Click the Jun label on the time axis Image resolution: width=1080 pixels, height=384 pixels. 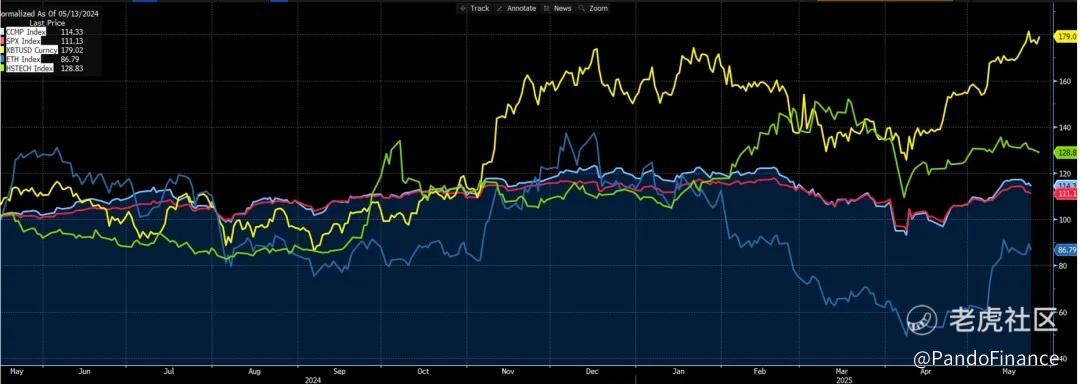(85, 371)
